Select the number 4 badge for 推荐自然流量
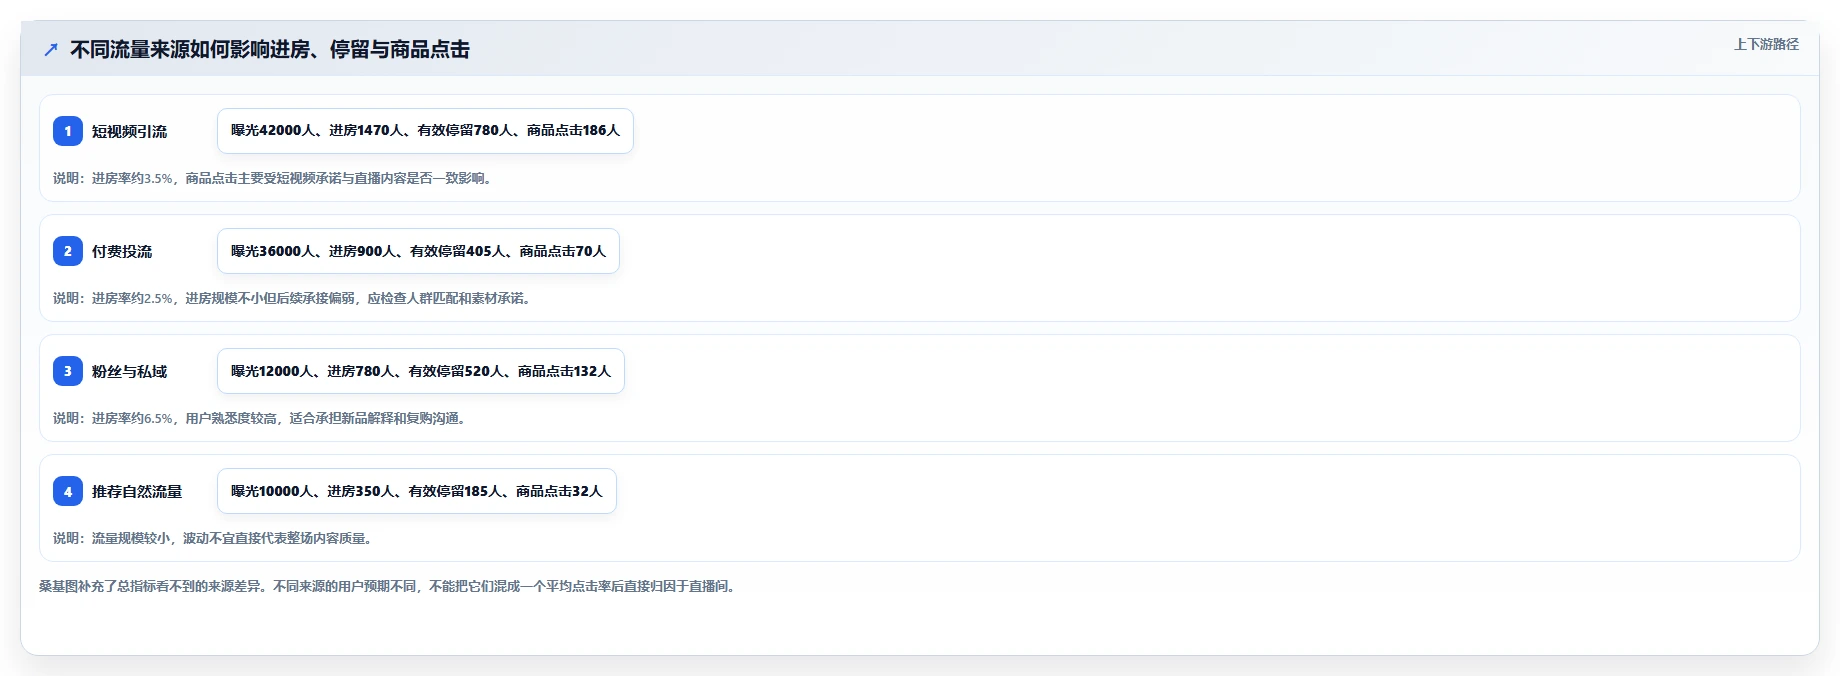Viewport: 1840px width, 676px height. coord(68,491)
